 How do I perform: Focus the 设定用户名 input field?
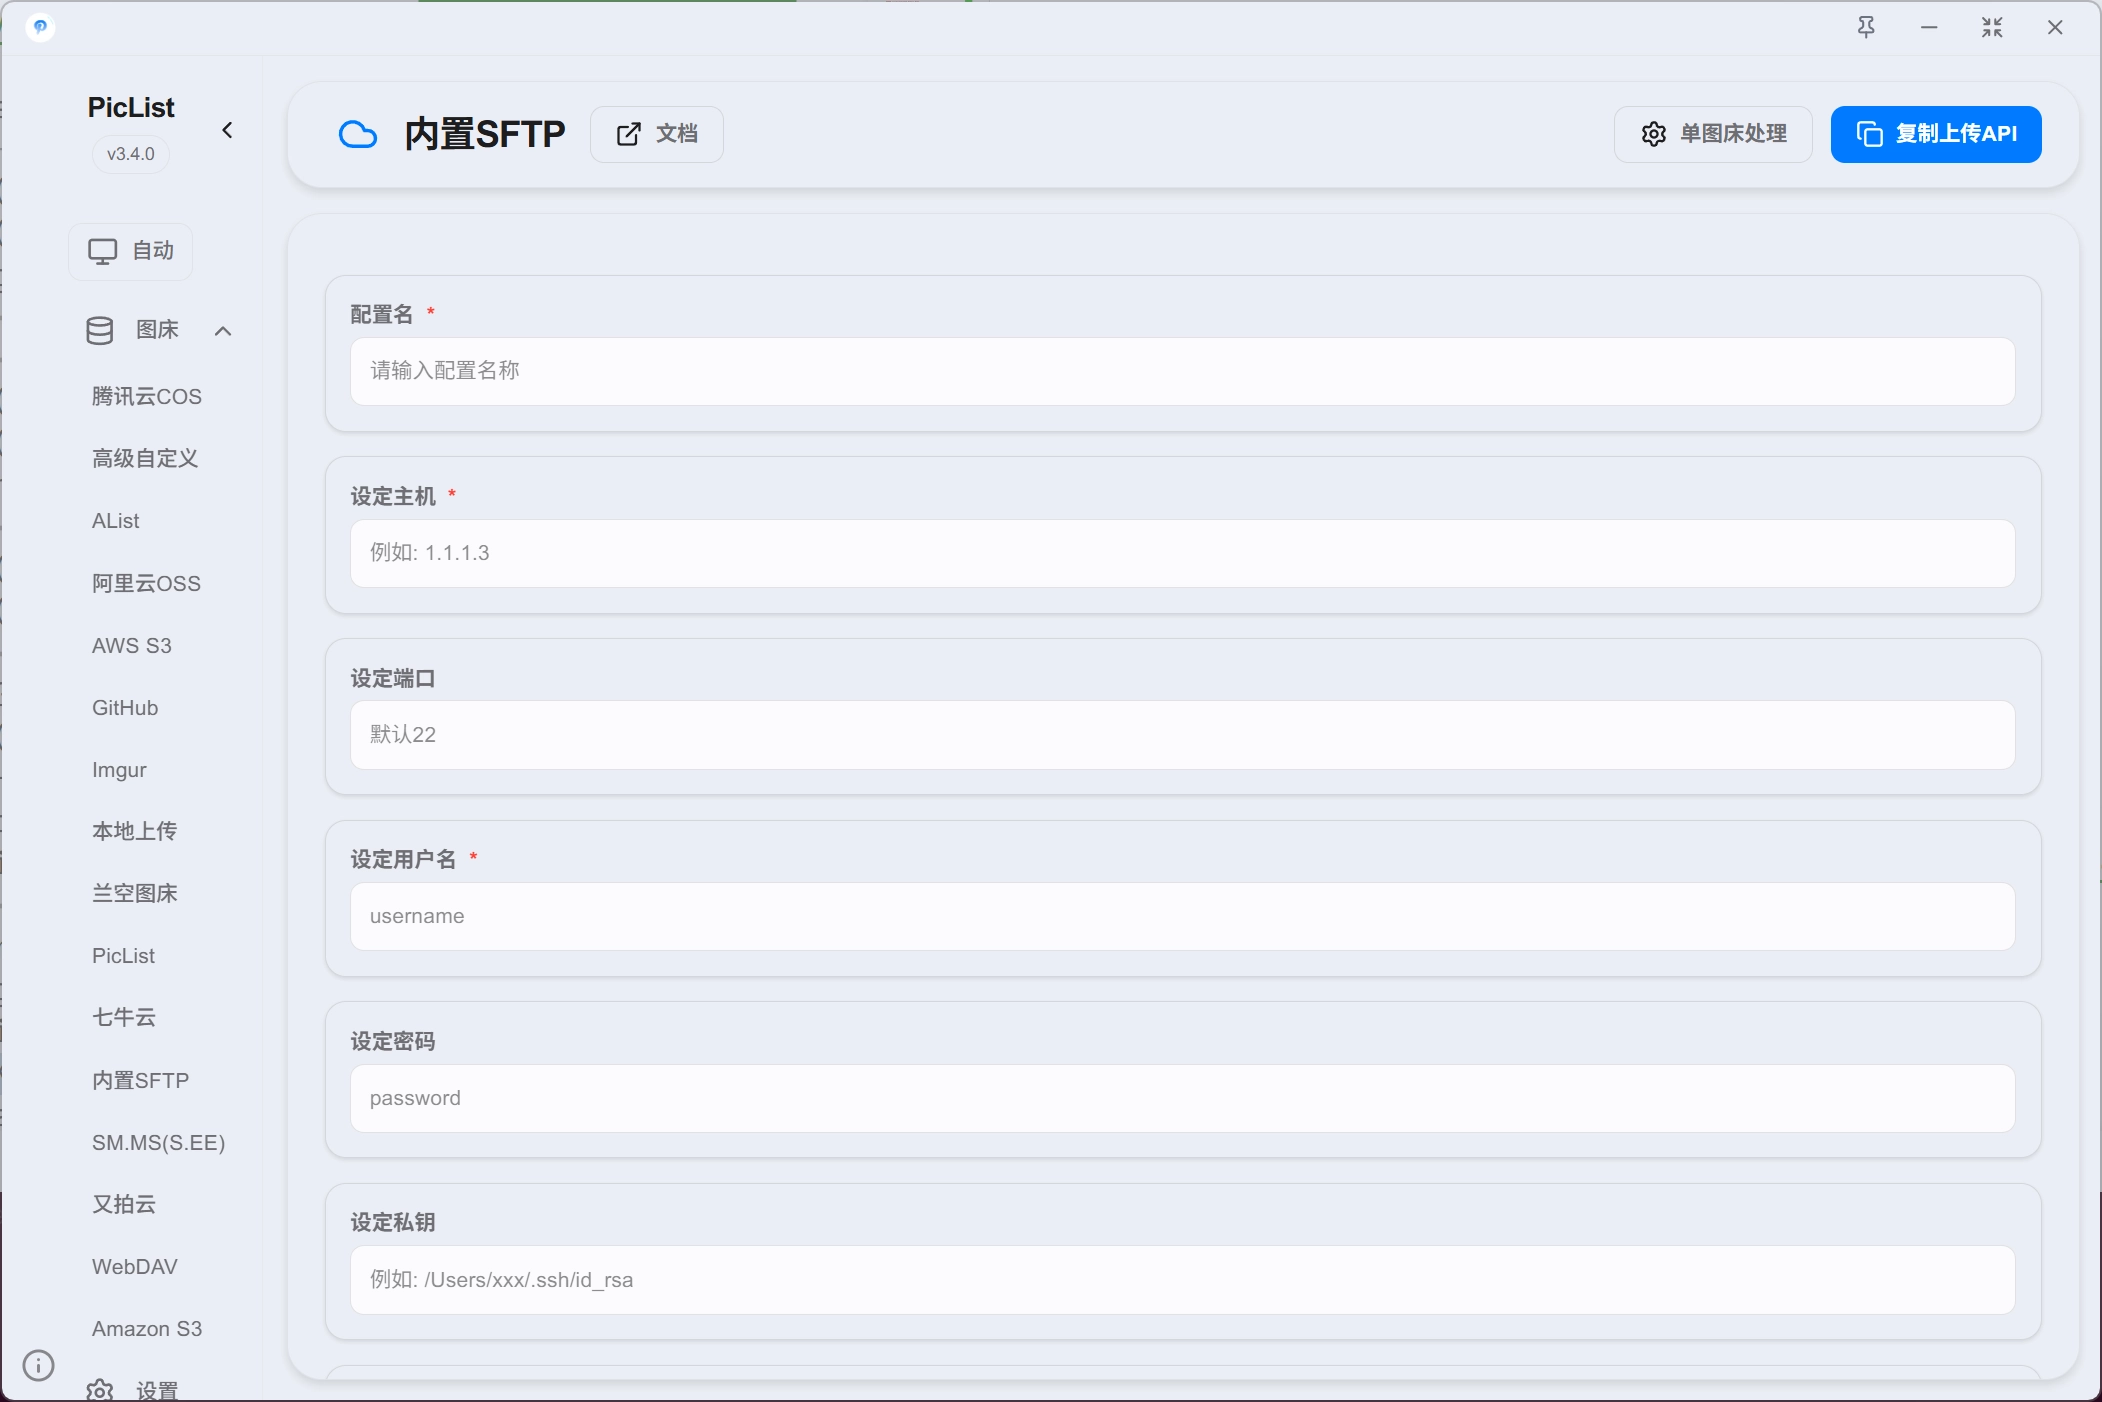point(1182,916)
